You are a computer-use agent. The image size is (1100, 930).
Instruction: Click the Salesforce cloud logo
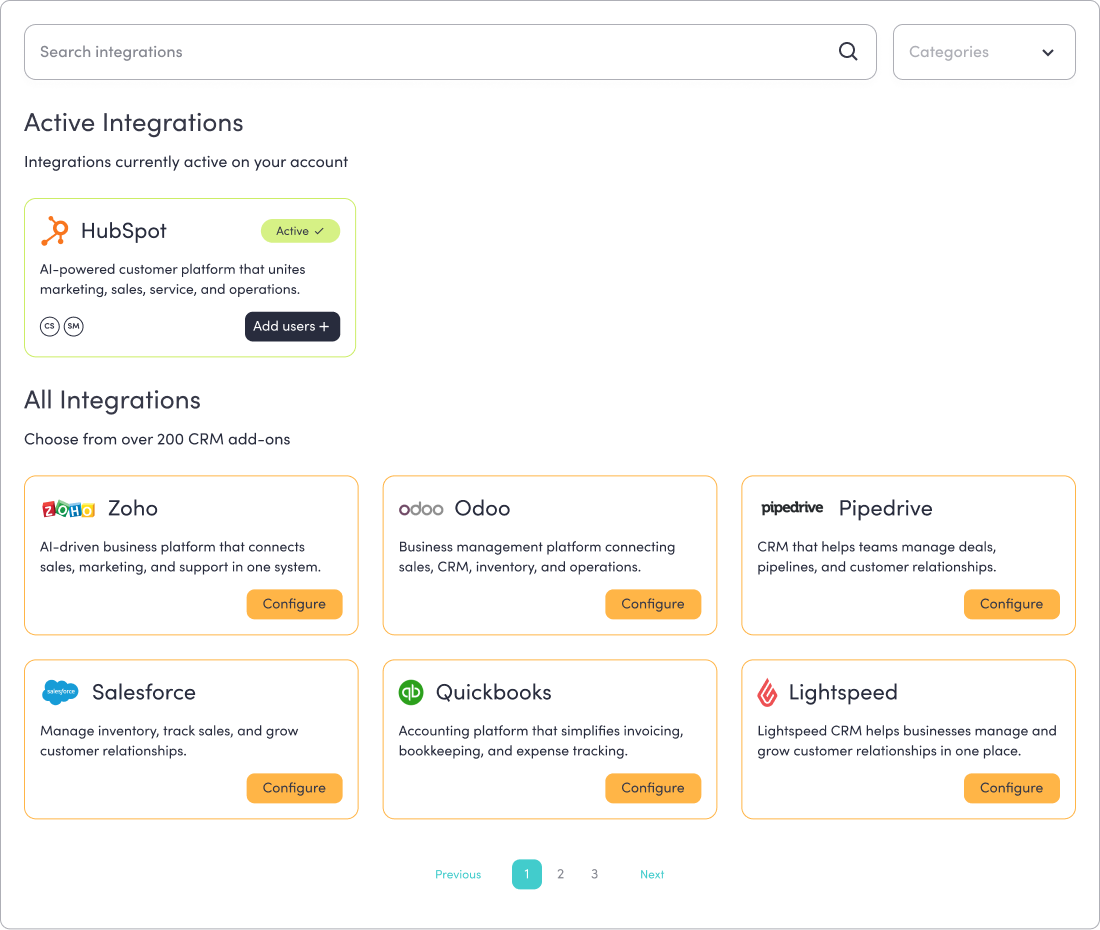pyautogui.click(x=61, y=692)
